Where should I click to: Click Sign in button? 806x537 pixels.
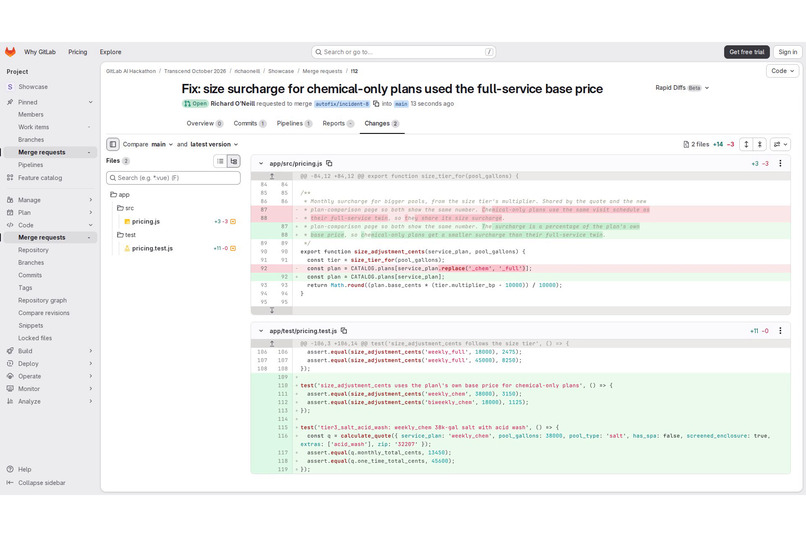pos(787,52)
